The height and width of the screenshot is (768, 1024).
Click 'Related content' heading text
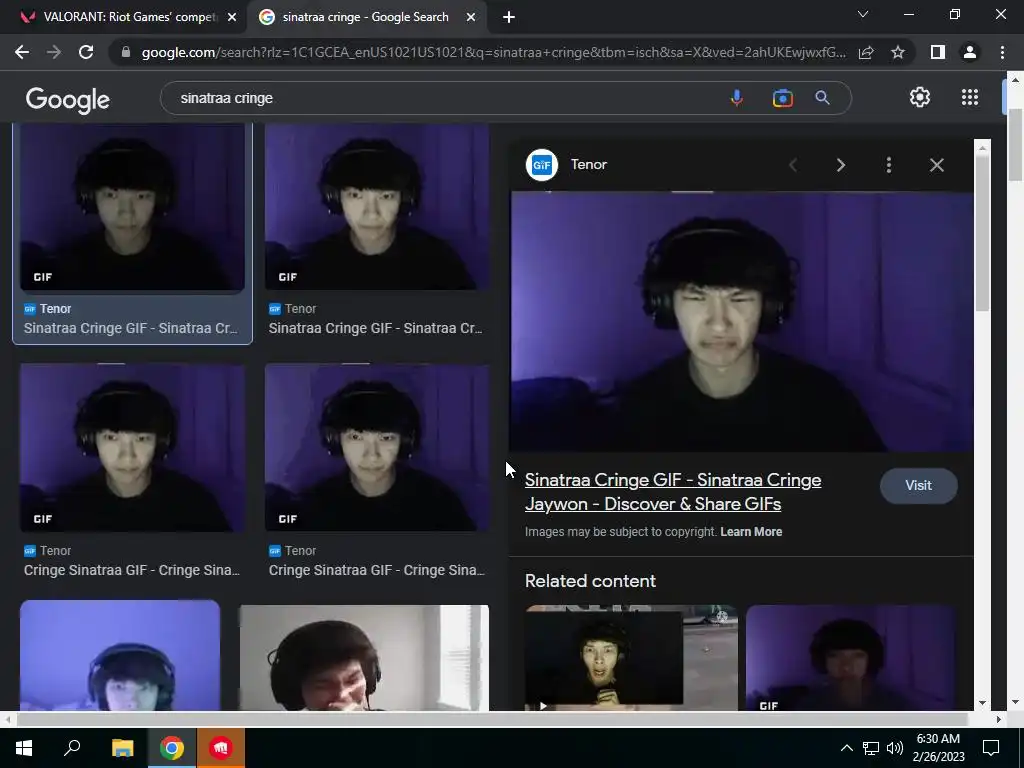pyautogui.click(x=590, y=581)
